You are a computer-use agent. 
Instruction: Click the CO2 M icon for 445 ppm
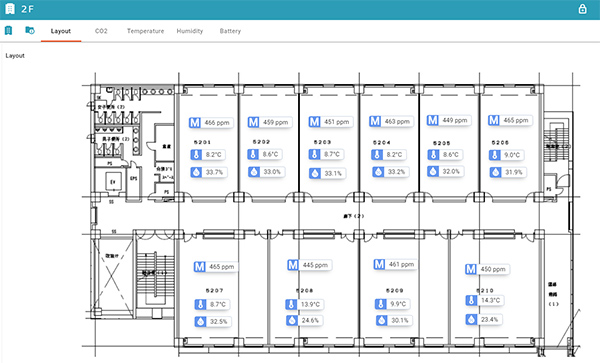(x=293, y=265)
